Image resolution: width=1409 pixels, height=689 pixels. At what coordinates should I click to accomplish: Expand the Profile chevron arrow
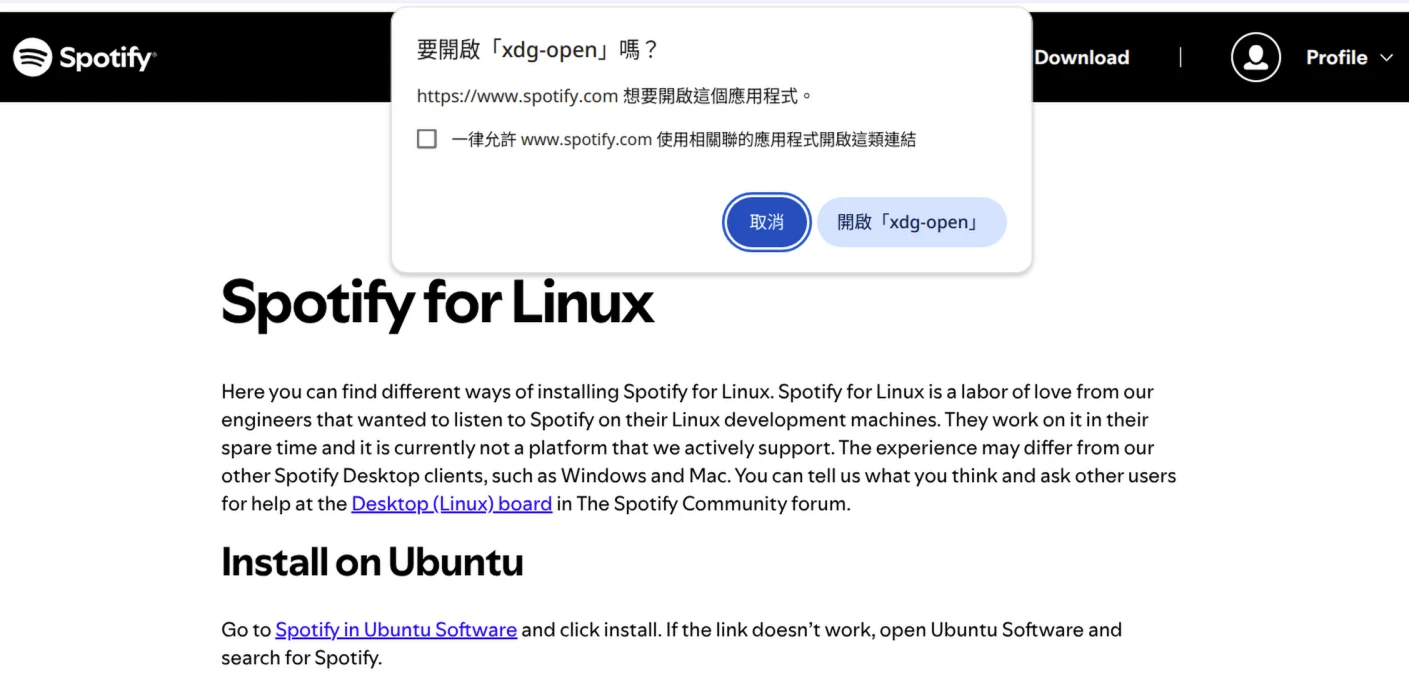pyautogui.click(x=1386, y=58)
